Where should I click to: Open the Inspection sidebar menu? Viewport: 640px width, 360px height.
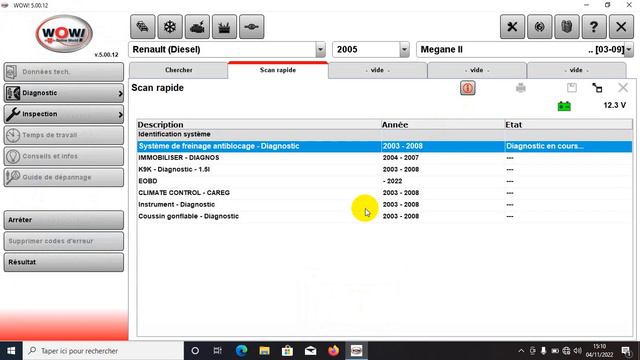pos(64,114)
